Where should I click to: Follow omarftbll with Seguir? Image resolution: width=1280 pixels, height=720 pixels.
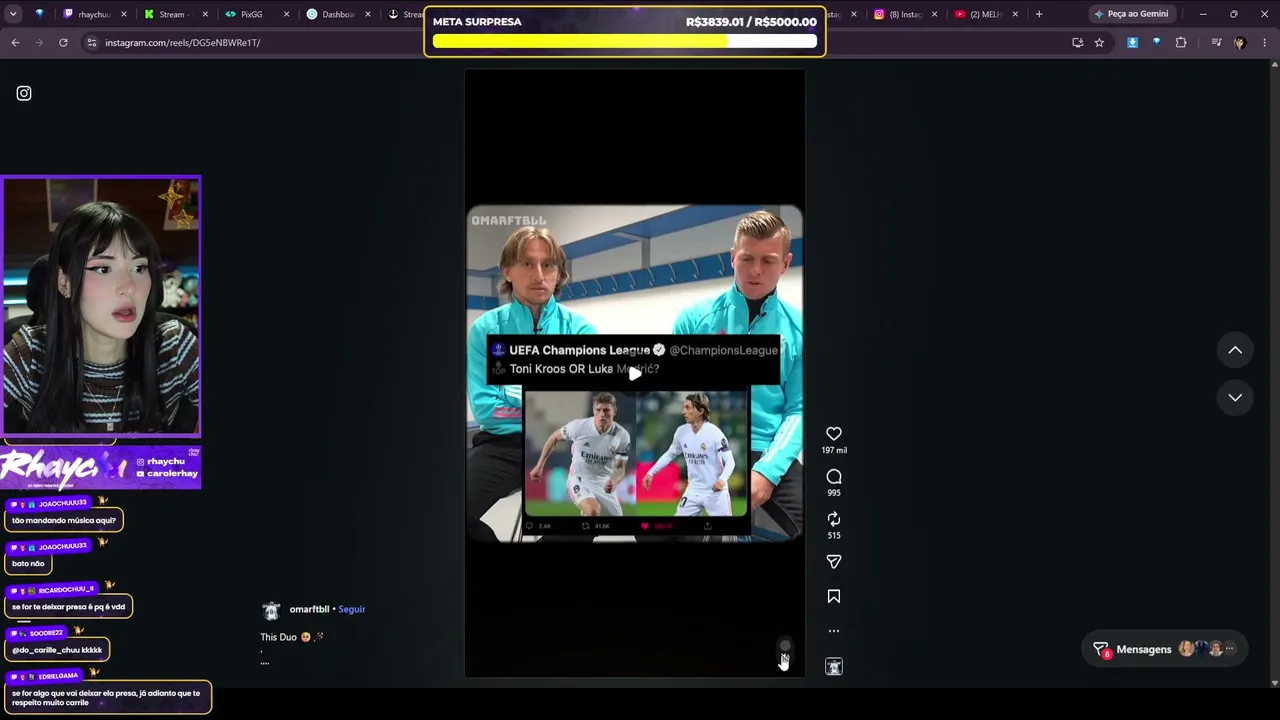click(352, 609)
